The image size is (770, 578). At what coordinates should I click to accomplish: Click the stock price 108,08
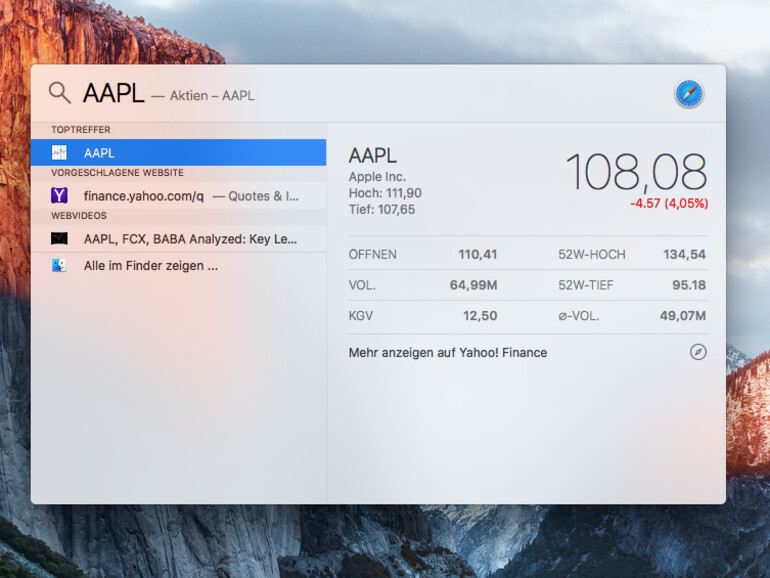636,172
